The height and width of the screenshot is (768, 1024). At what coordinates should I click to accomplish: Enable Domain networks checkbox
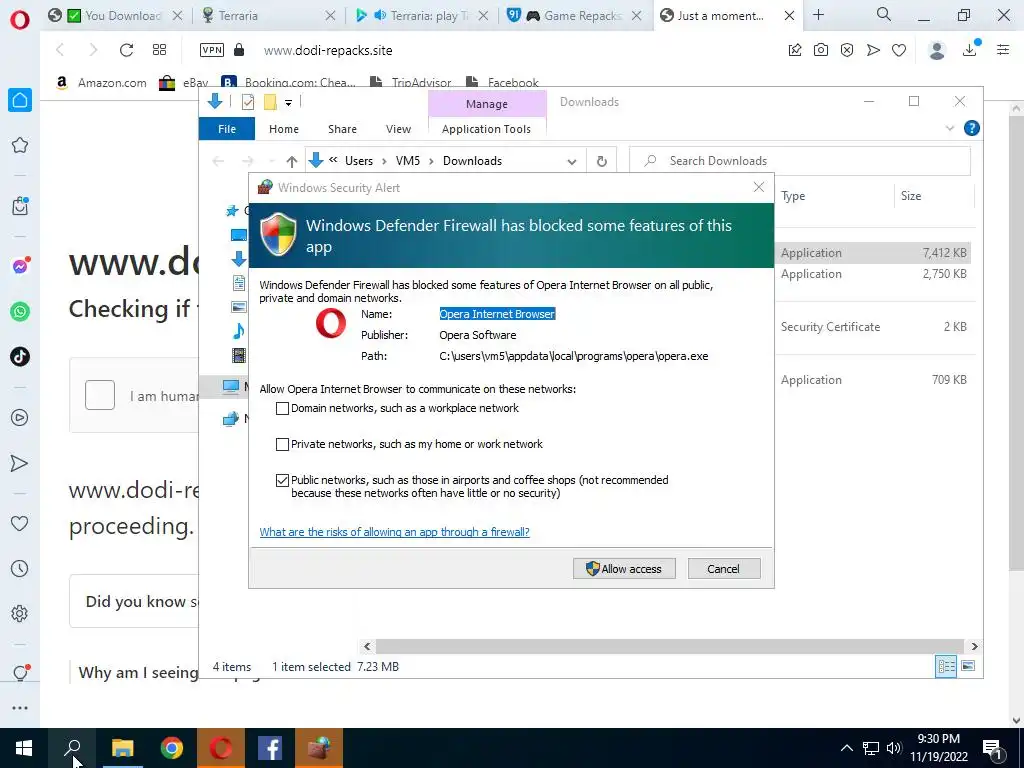(282, 408)
